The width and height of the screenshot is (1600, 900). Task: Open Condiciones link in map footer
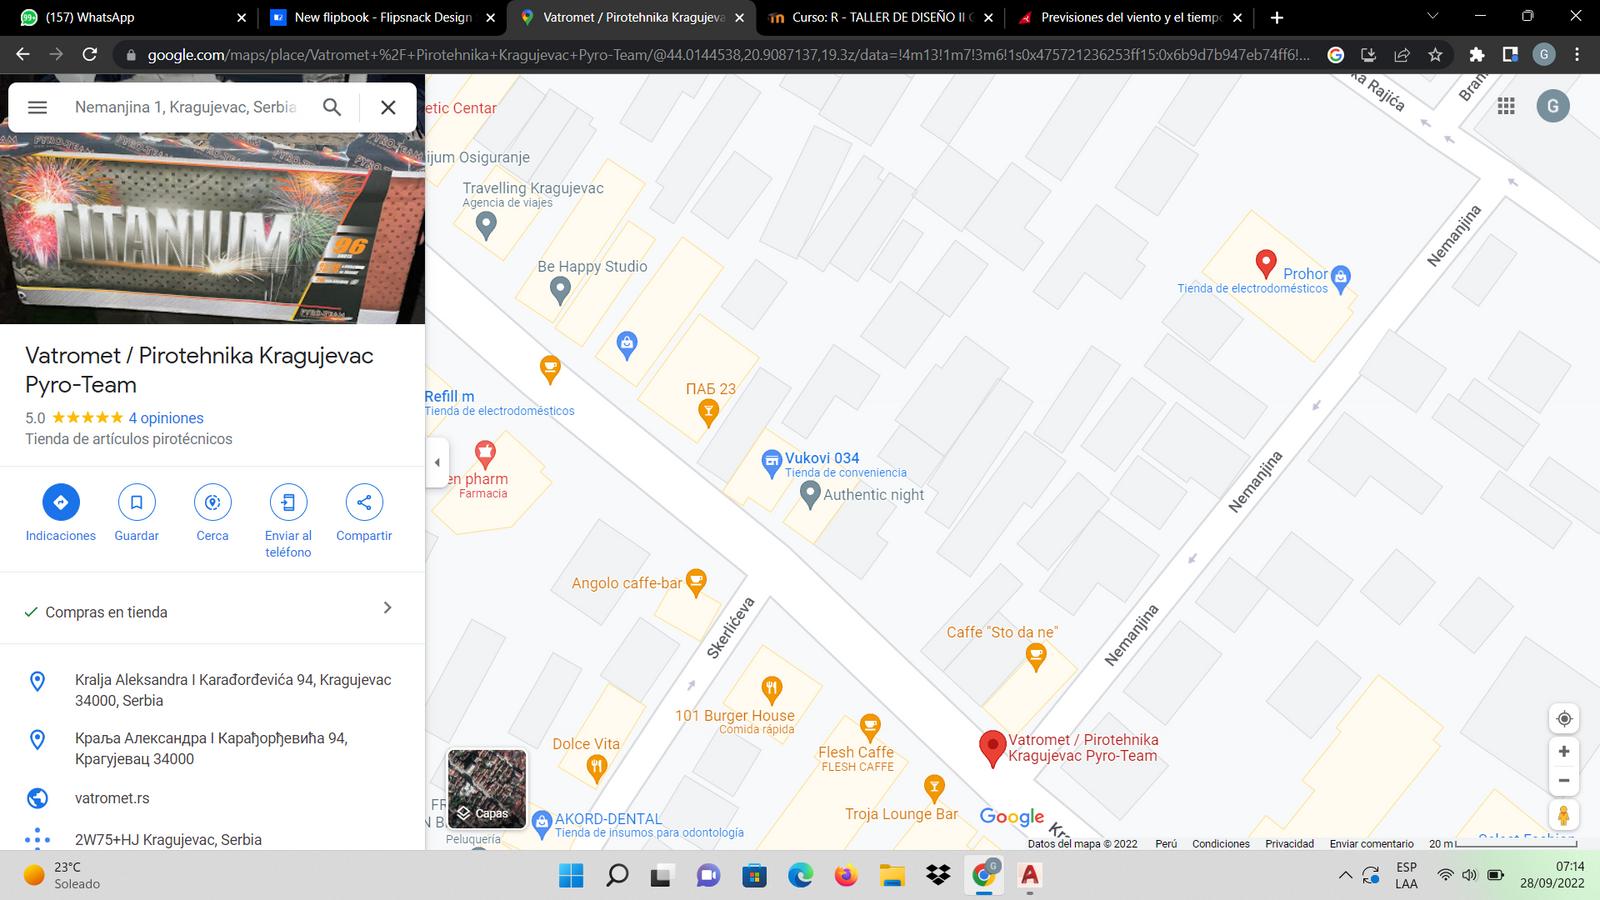1221,844
